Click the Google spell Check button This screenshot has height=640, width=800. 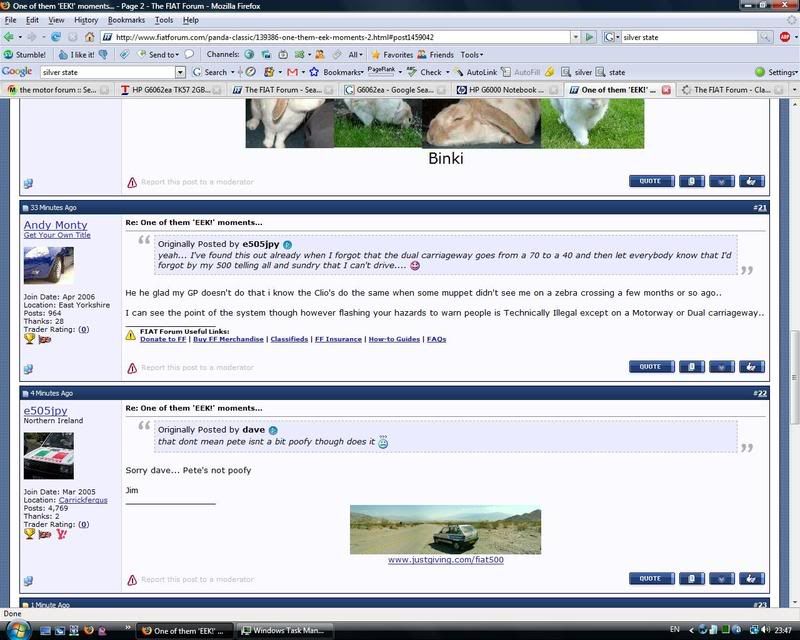[x=424, y=72]
